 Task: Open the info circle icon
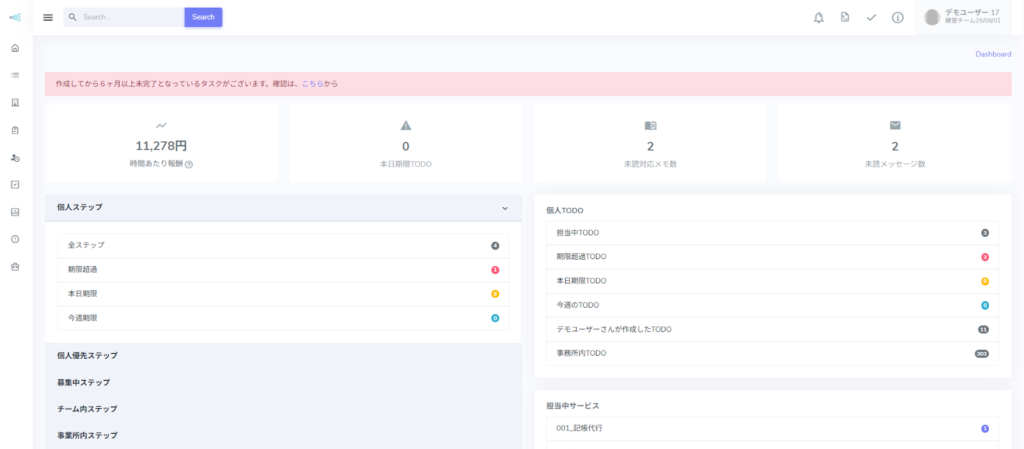(x=897, y=17)
